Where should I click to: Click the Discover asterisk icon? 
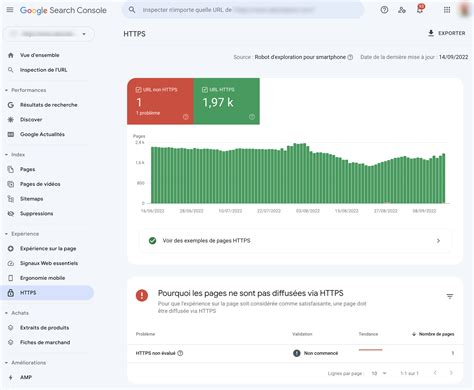[x=11, y=120]
